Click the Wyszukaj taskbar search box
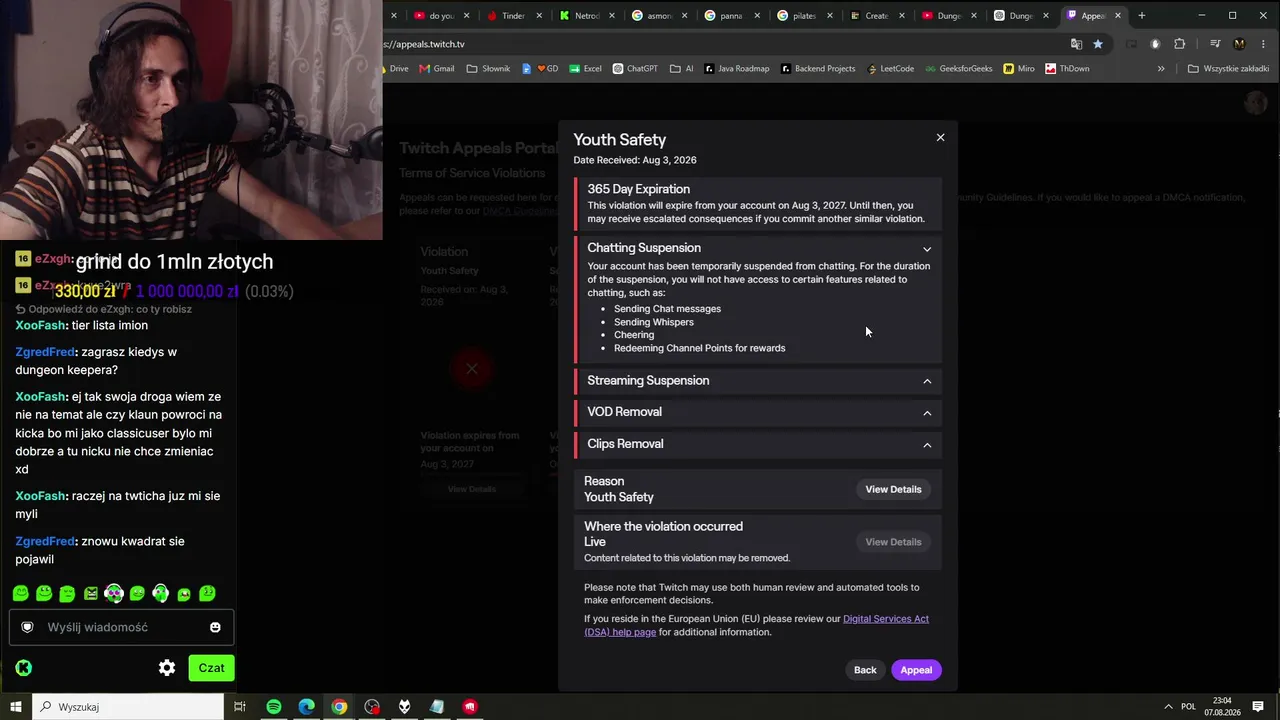This screenshot has height=720, width=1280. tap(128, 707)
